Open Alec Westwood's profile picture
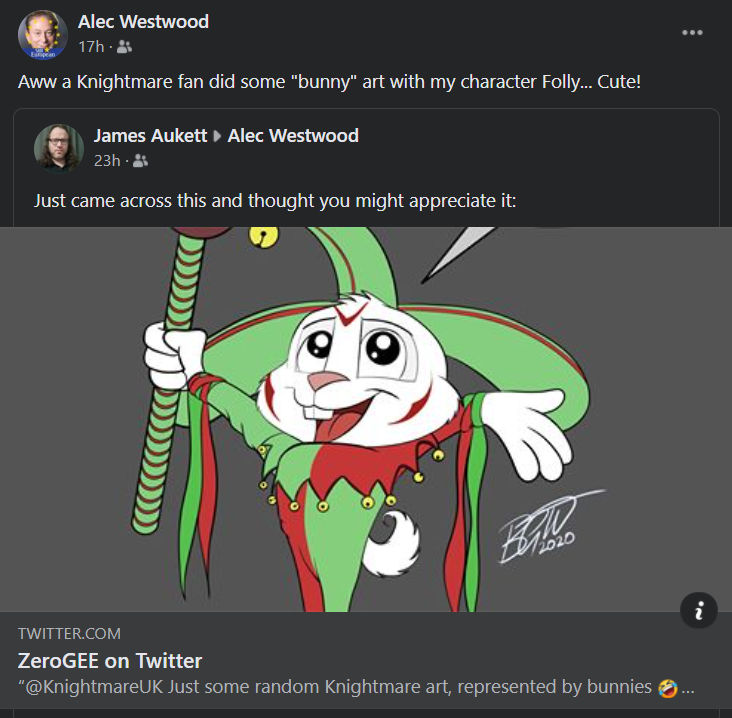732x718 pixels. (43, 34)
